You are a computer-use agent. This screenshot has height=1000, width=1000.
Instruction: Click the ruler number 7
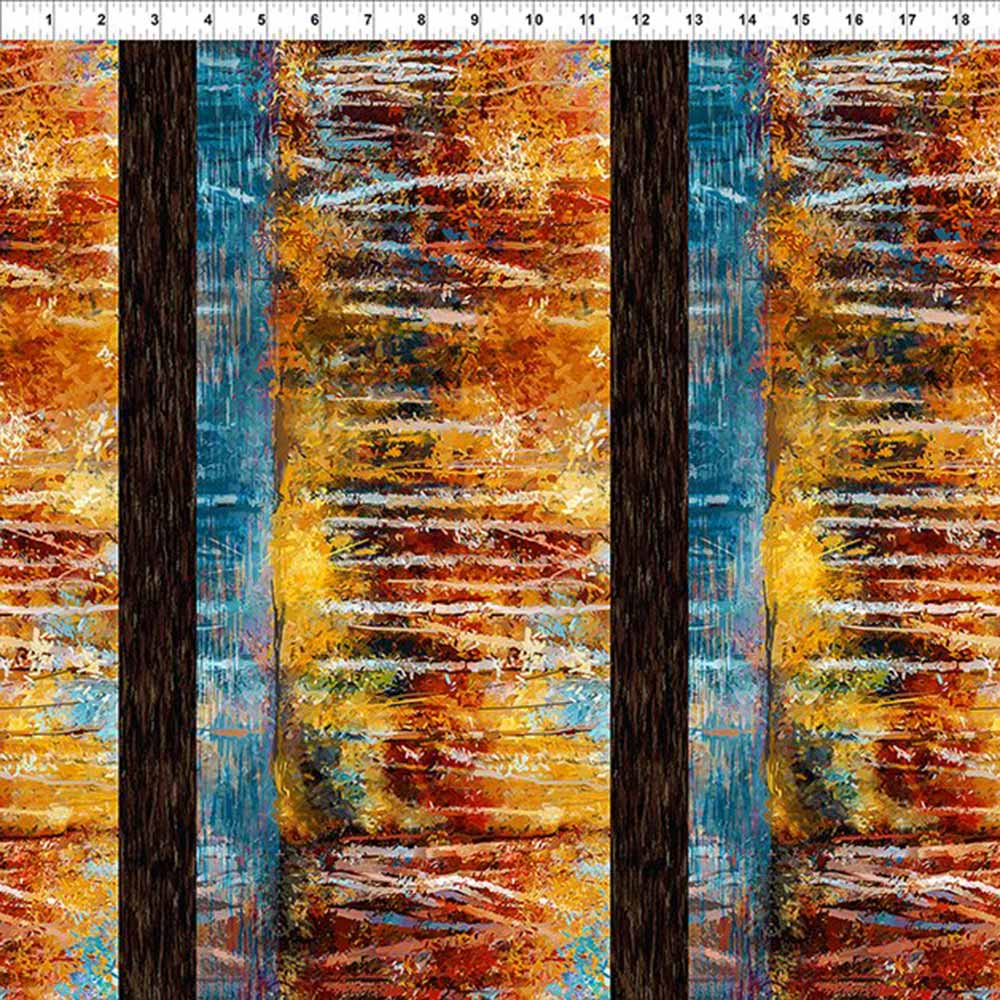click(x=368, y=19)
